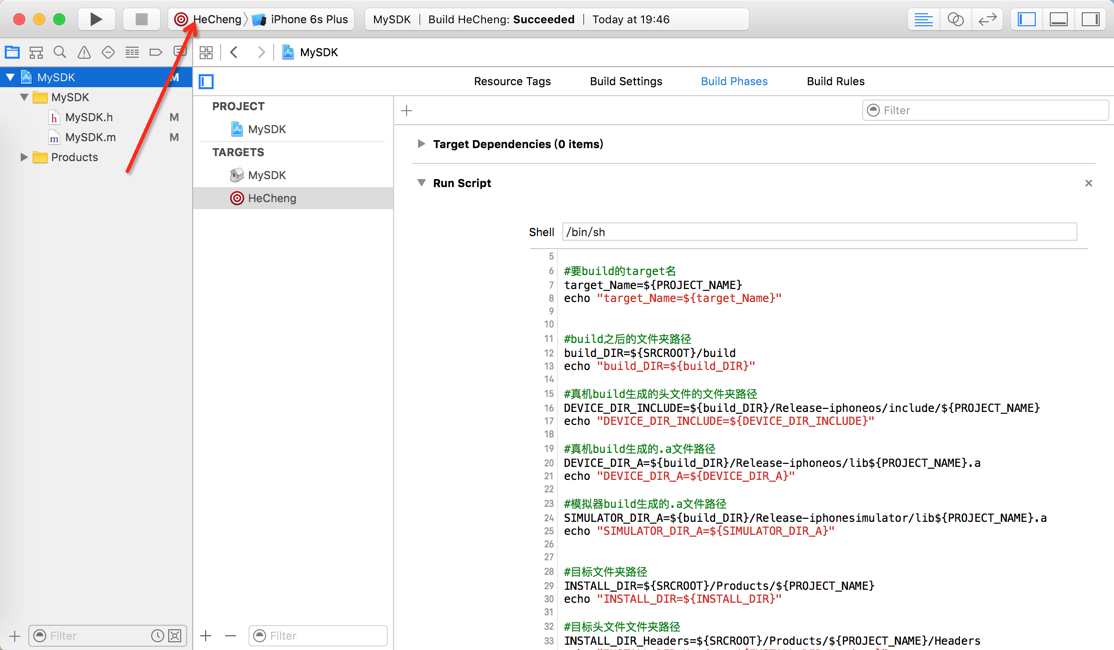Click script line build_DIR=${SRCROOT}/build
Screen dimensions: 1114x650
(x=649, y=353)
